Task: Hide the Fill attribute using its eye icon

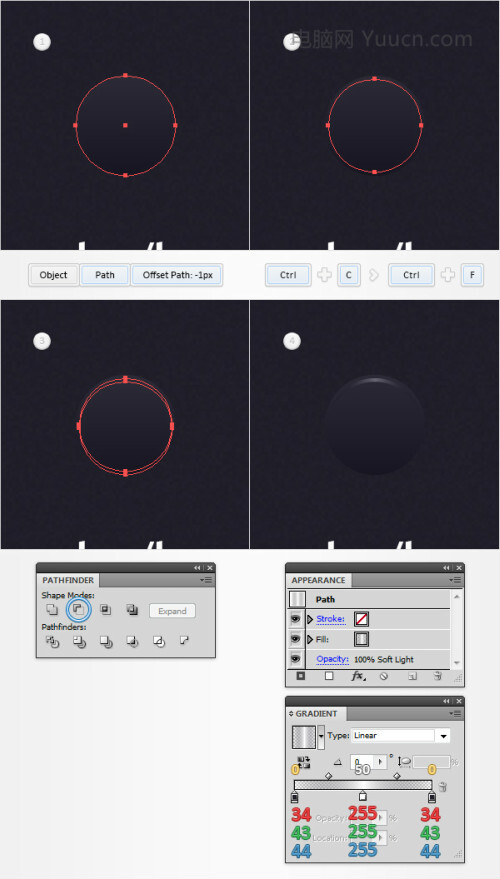Action: tap(295, 639)
